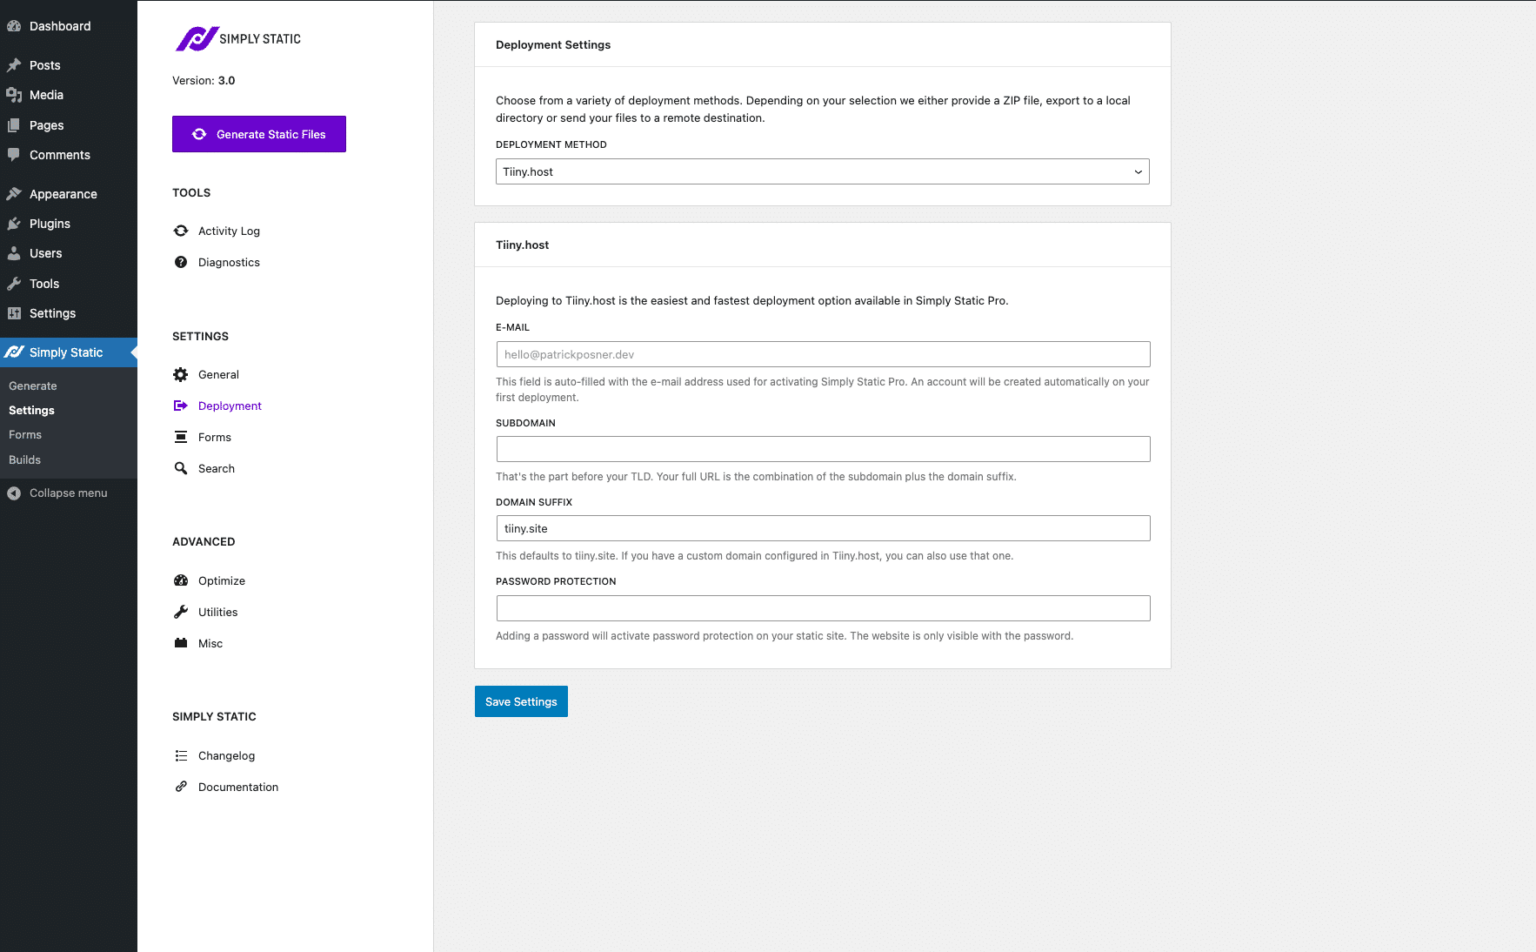Click the Activity Log refresh icon
Viewport: 1536px width, 952px height.
(x=181, y=231)
